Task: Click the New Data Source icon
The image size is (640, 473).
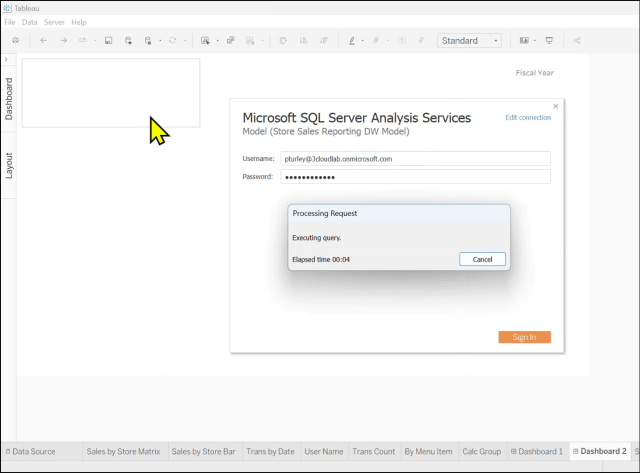Action: pyautogui.click(x=128, y=40)
